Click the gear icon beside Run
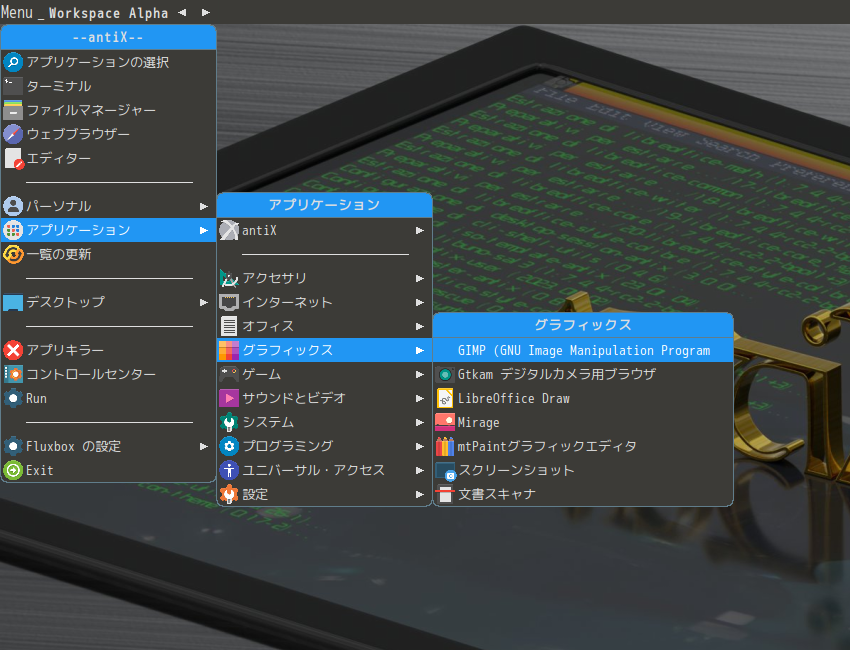The height and width of the screenshot is (650, 850). [x=13, y=398]
